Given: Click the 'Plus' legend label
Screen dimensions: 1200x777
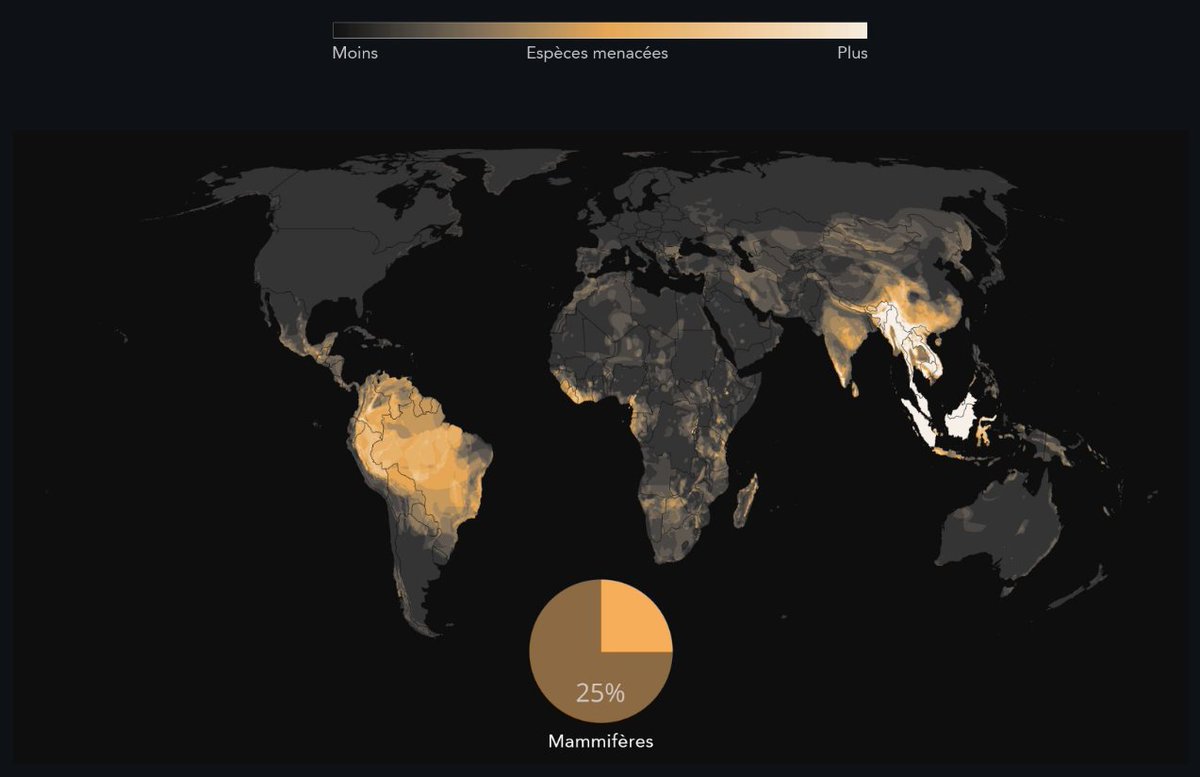Looking at the screenshot, I should (852, 53).
